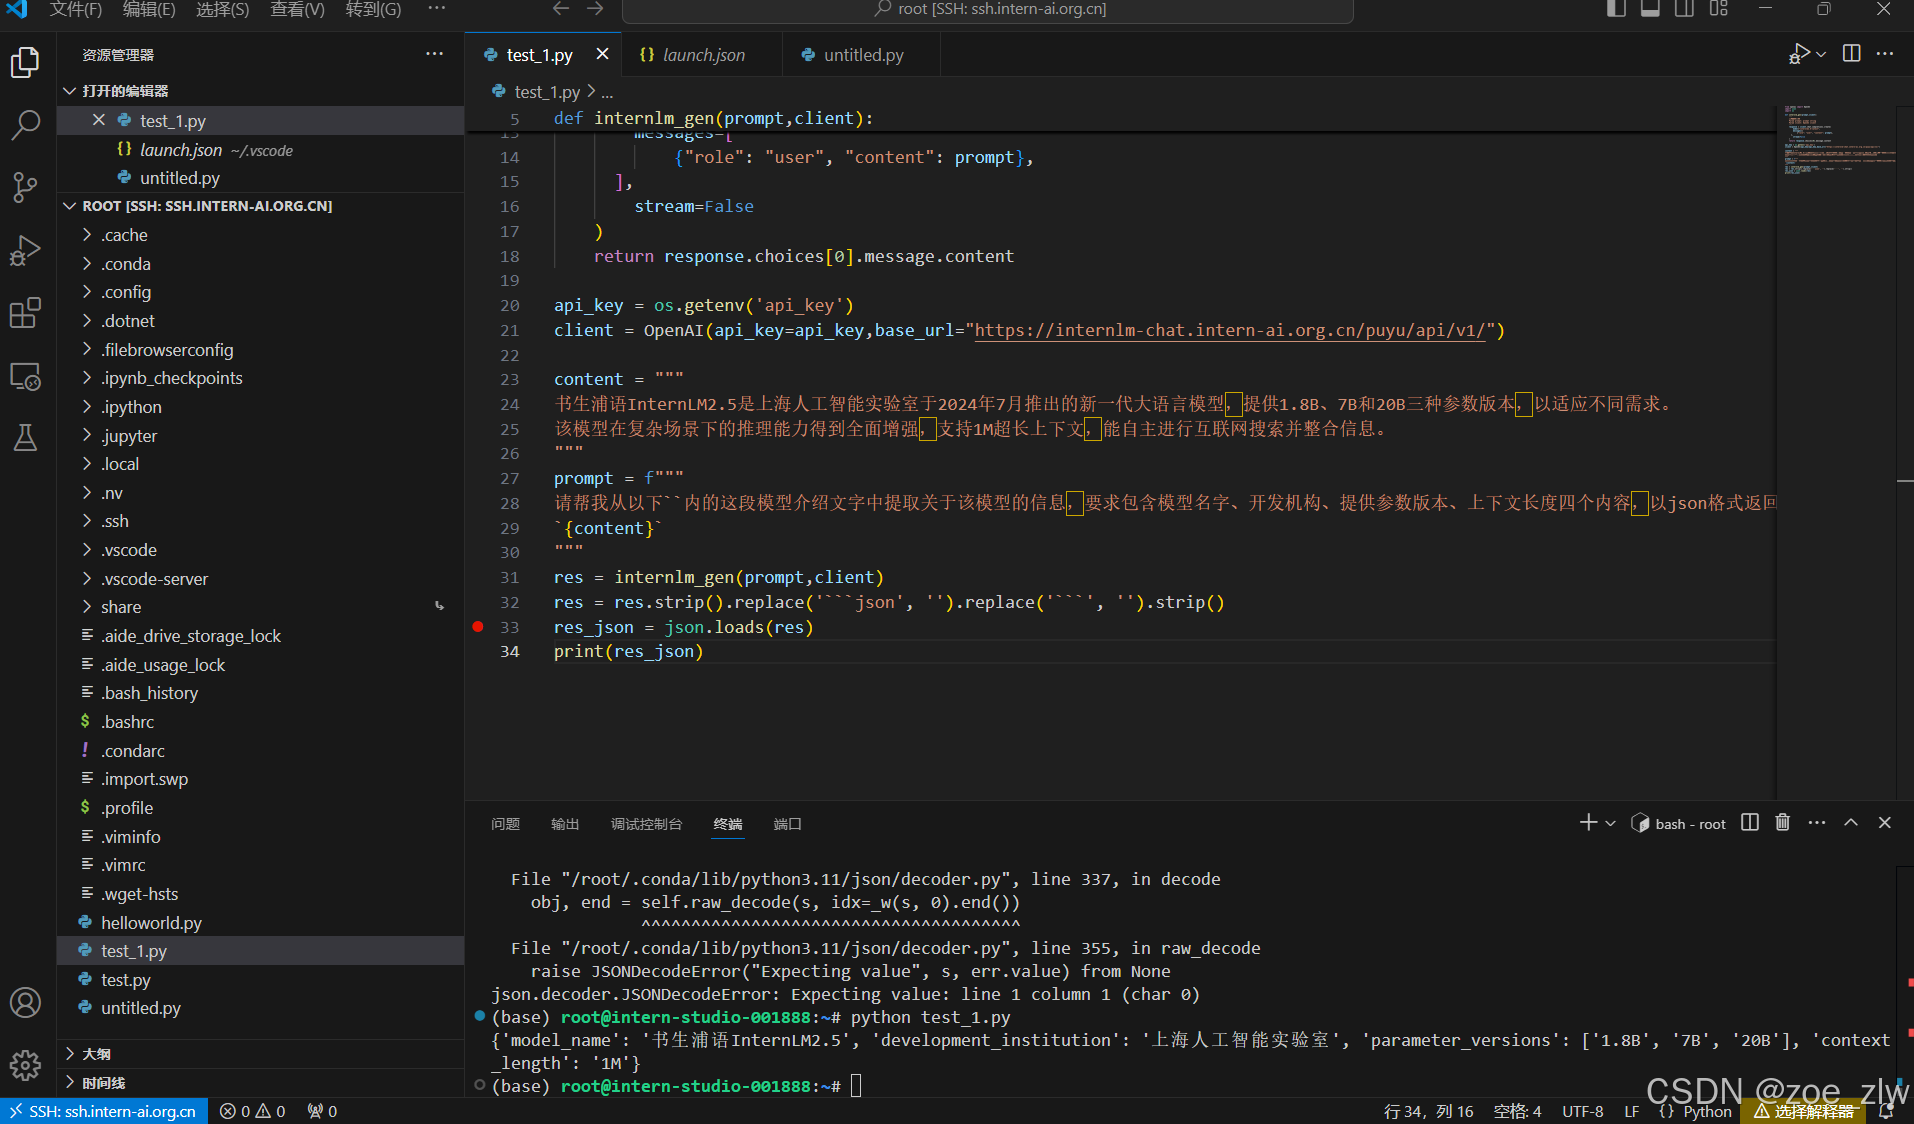Viewport: 1914px width, 1124px height.
Task: Open helloworld.py in the file tree
Action: (x=260, y=923)
